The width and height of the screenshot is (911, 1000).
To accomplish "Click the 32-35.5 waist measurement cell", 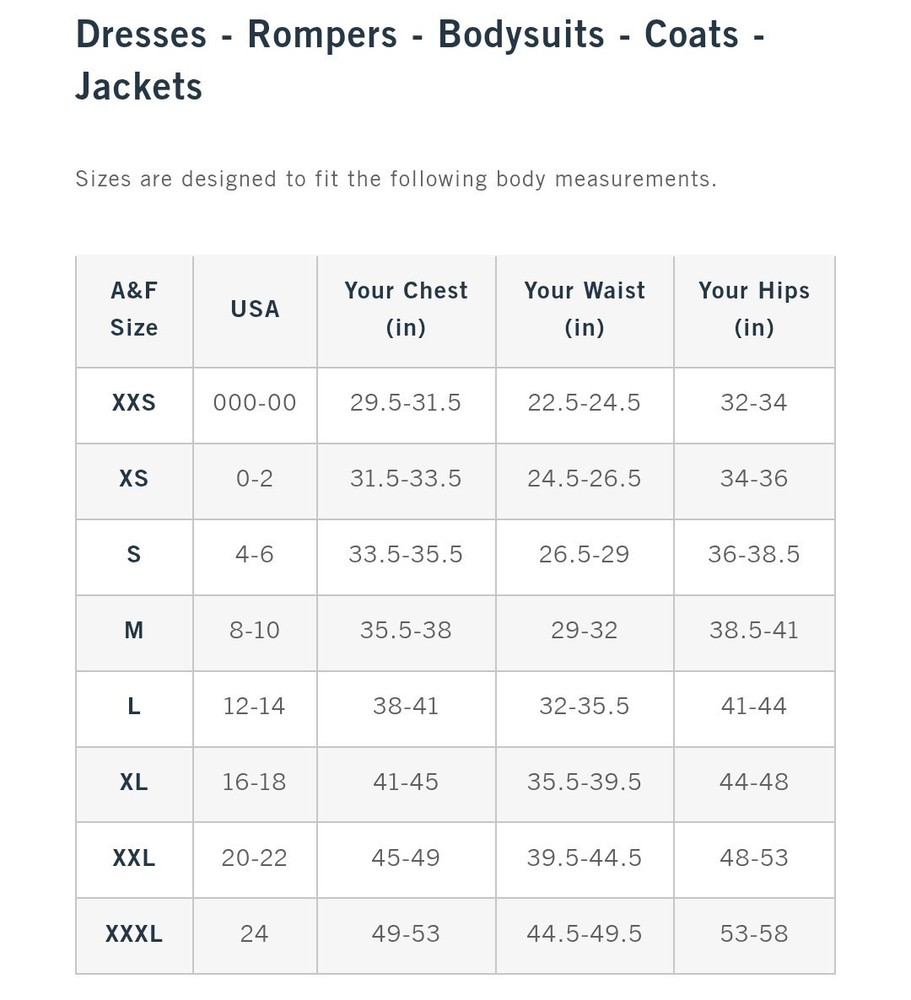I will point(584,707).
